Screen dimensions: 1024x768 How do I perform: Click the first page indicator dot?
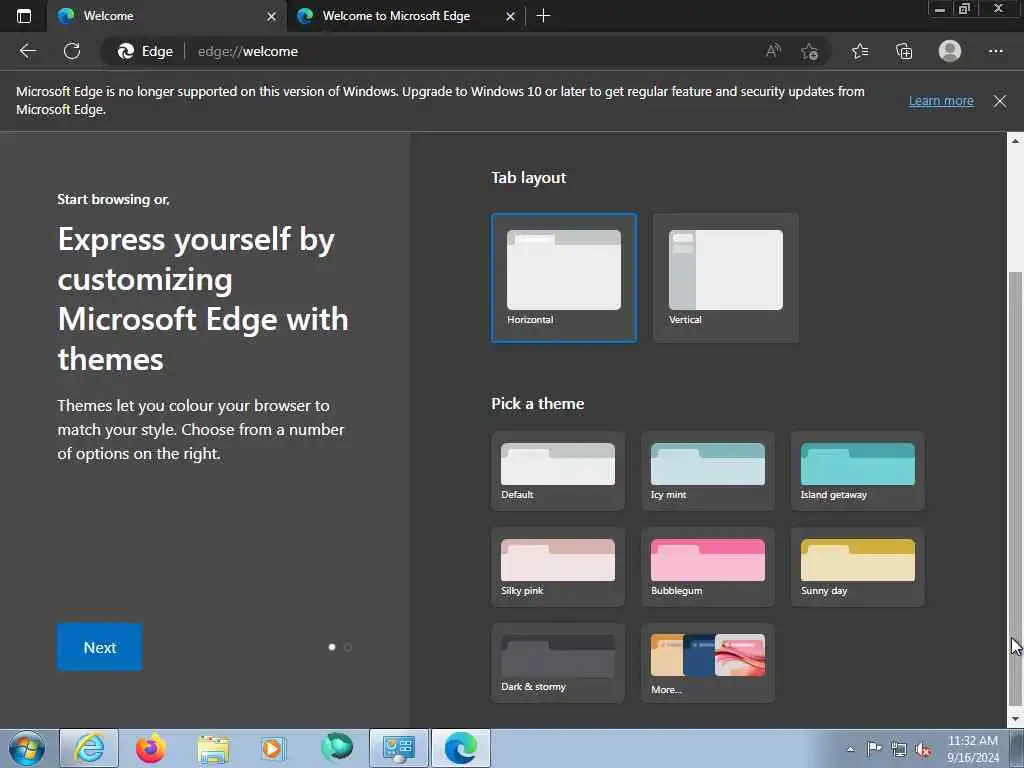(x=332, y=647)
